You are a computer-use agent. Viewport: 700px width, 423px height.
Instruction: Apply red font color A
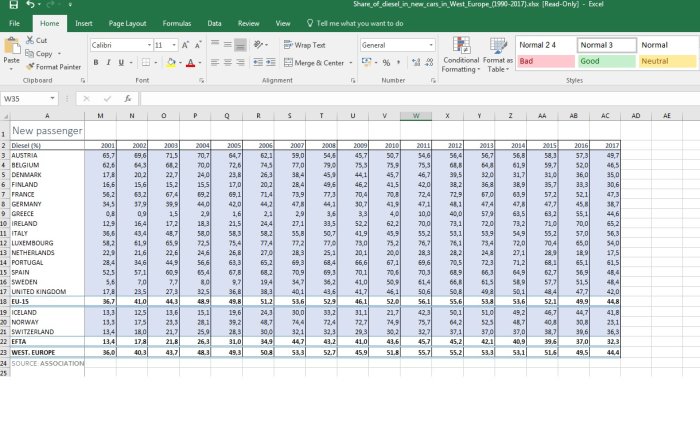191,63
